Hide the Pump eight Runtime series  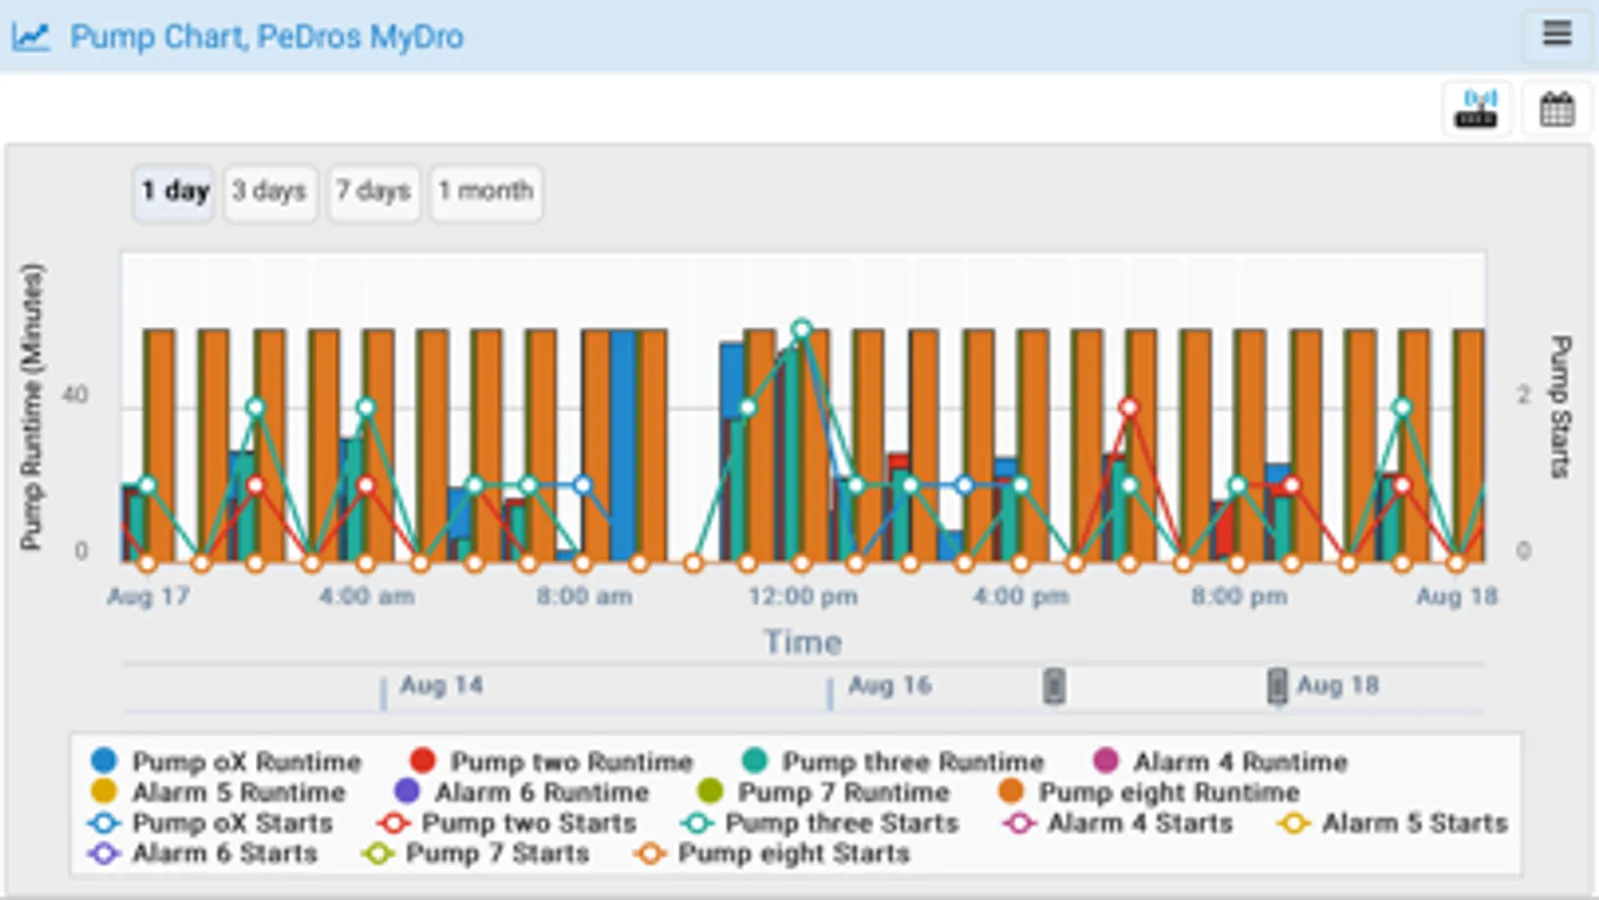[1148, 792]
